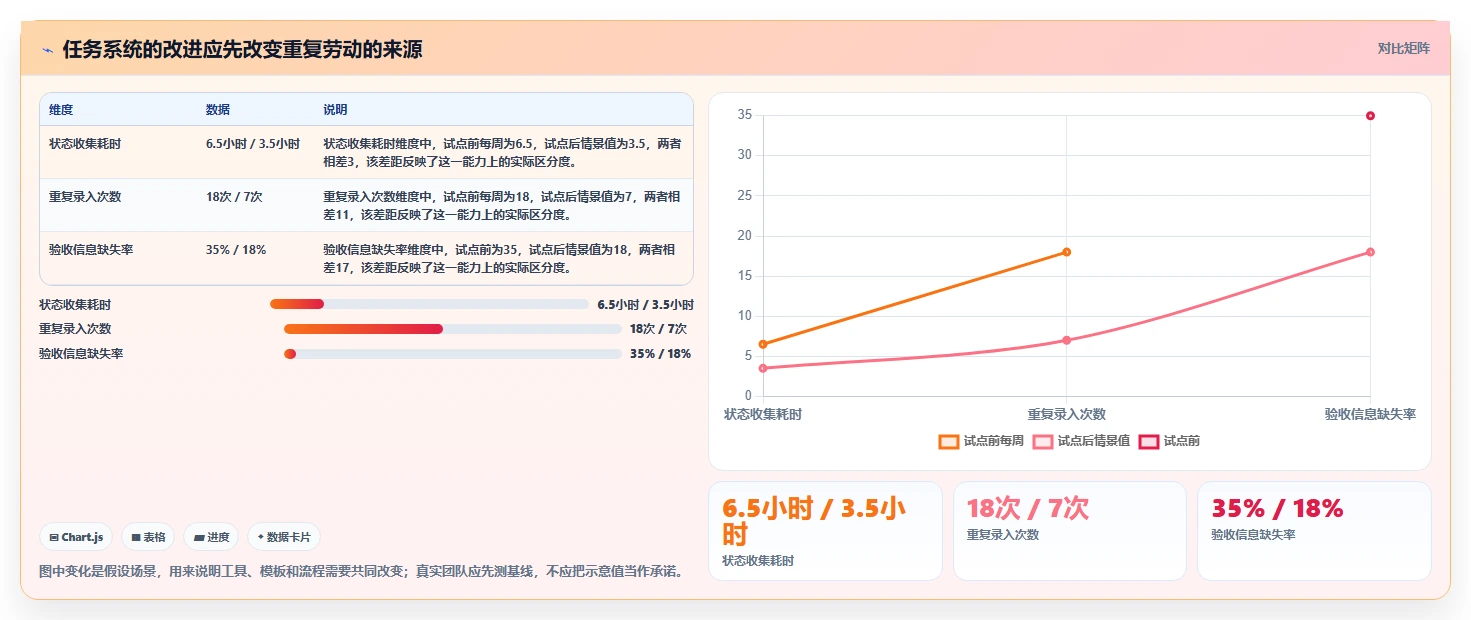Click the description text for 状态收集耗时 row
This screenshot has height=620, width=1471.
point(502,152)
